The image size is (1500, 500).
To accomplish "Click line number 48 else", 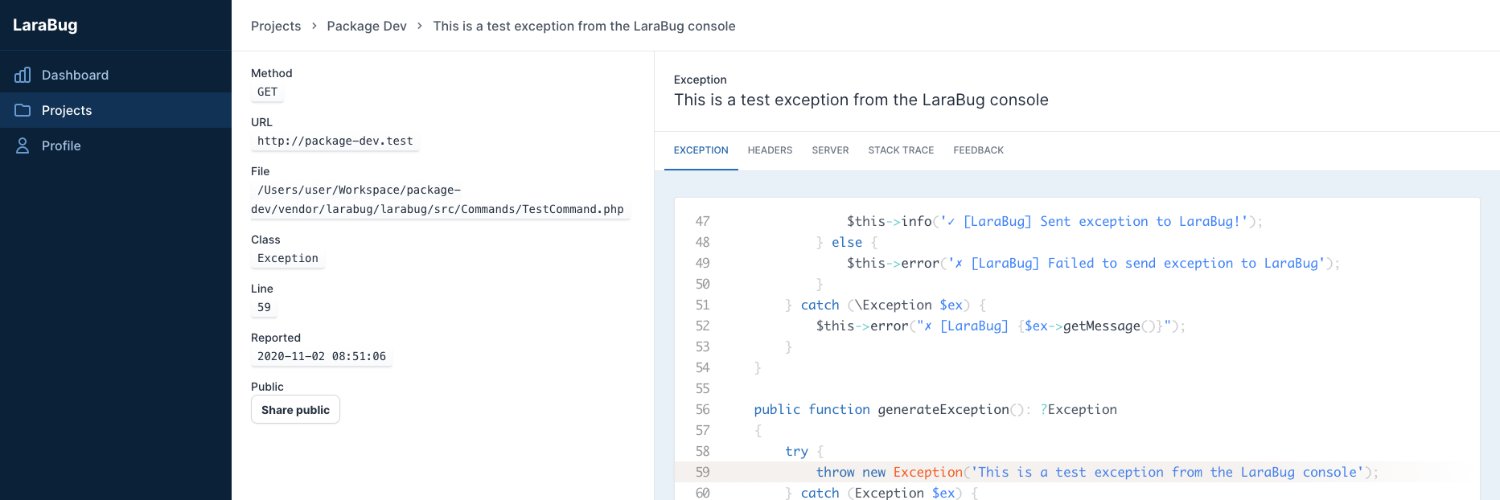I will pyautogui.click(x=701, y=242).
